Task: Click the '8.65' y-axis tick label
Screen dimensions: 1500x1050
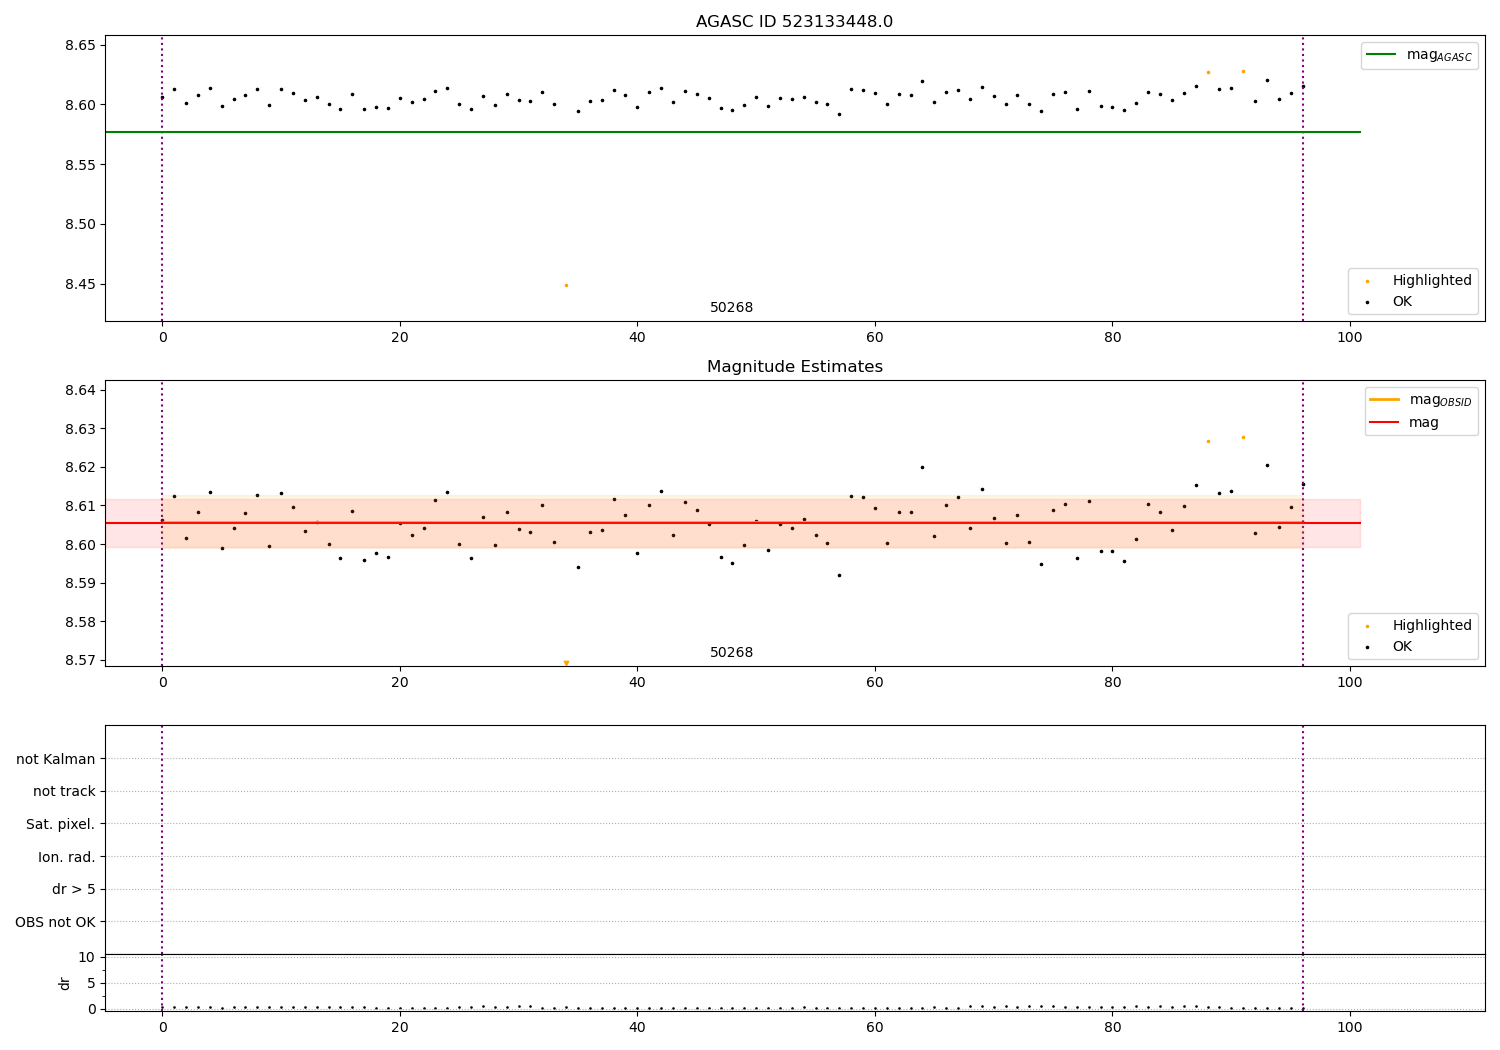Action: pyautogui.click(x=80, y=46)
